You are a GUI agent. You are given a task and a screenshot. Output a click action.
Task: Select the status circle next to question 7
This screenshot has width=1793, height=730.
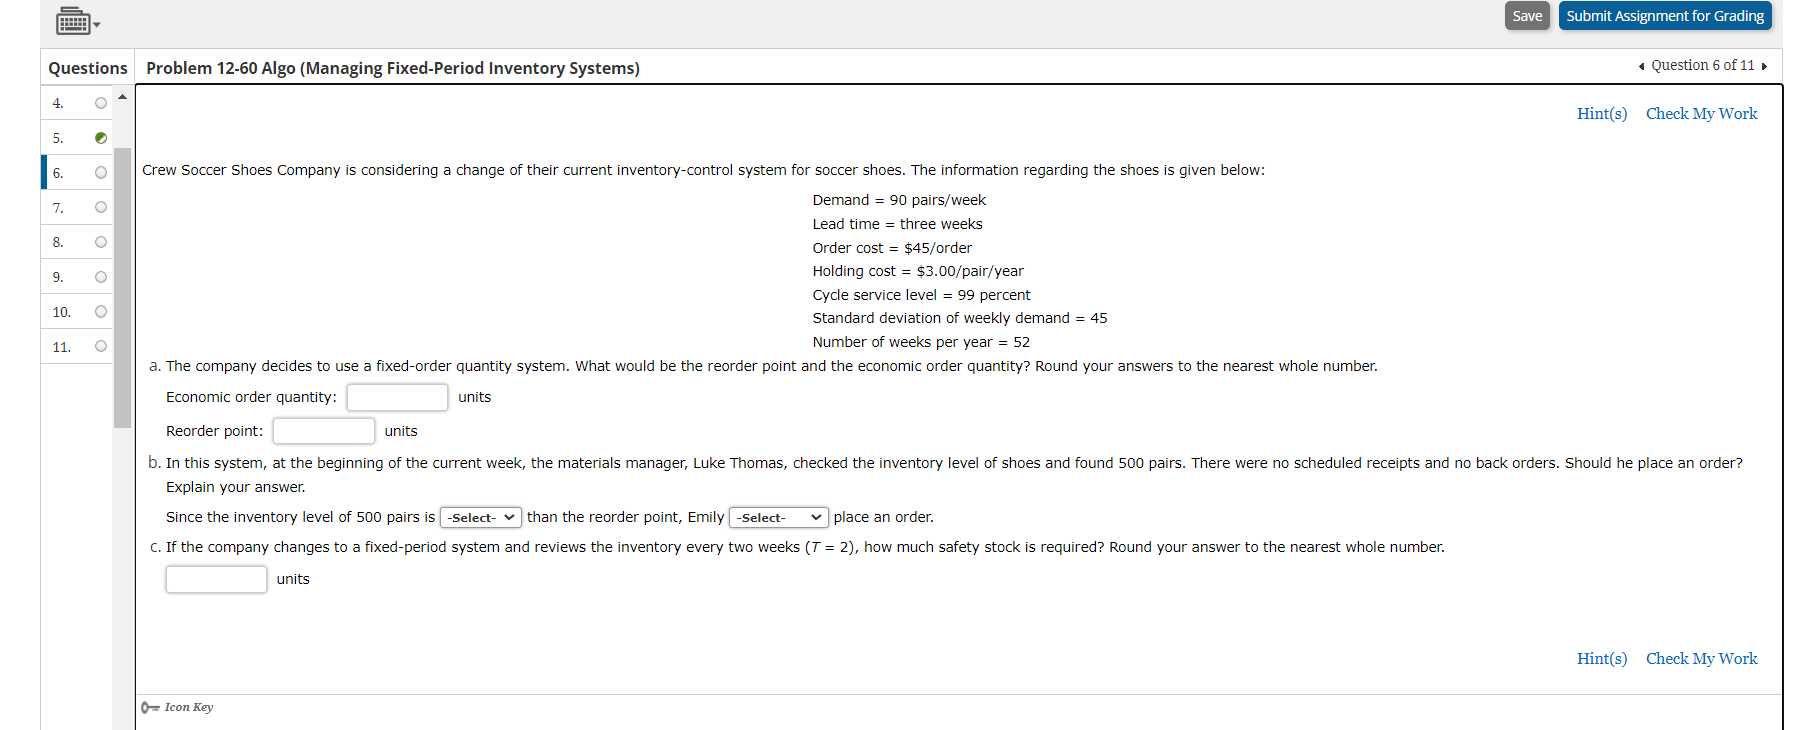click(101, 207)
